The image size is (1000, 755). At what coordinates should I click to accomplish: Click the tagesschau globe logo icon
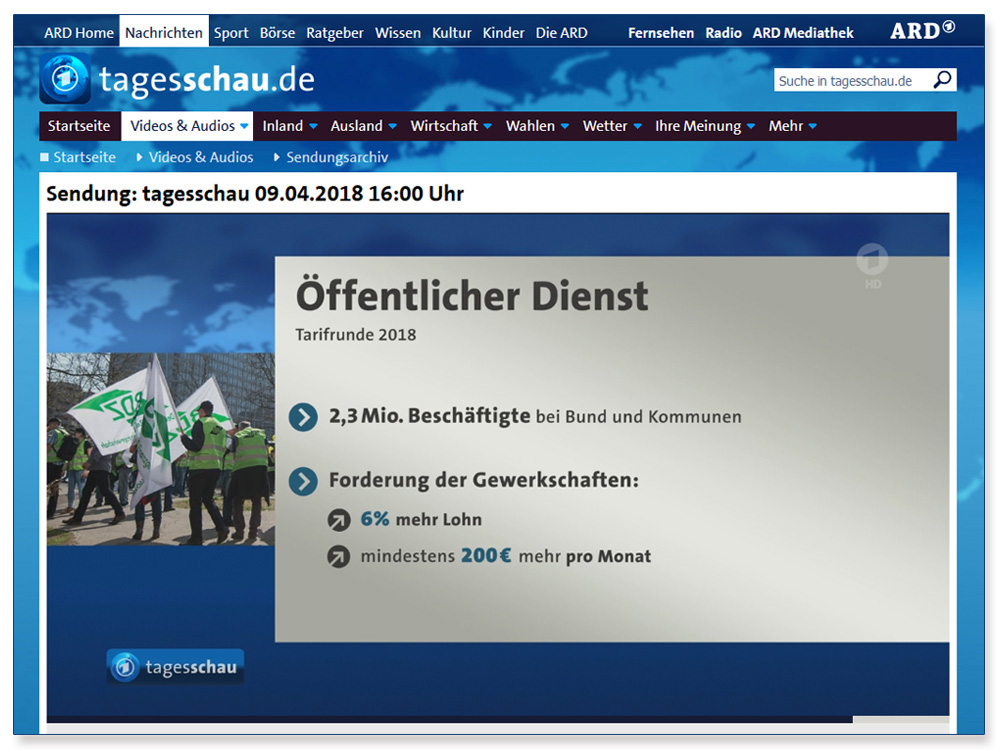tap(65, 79)
